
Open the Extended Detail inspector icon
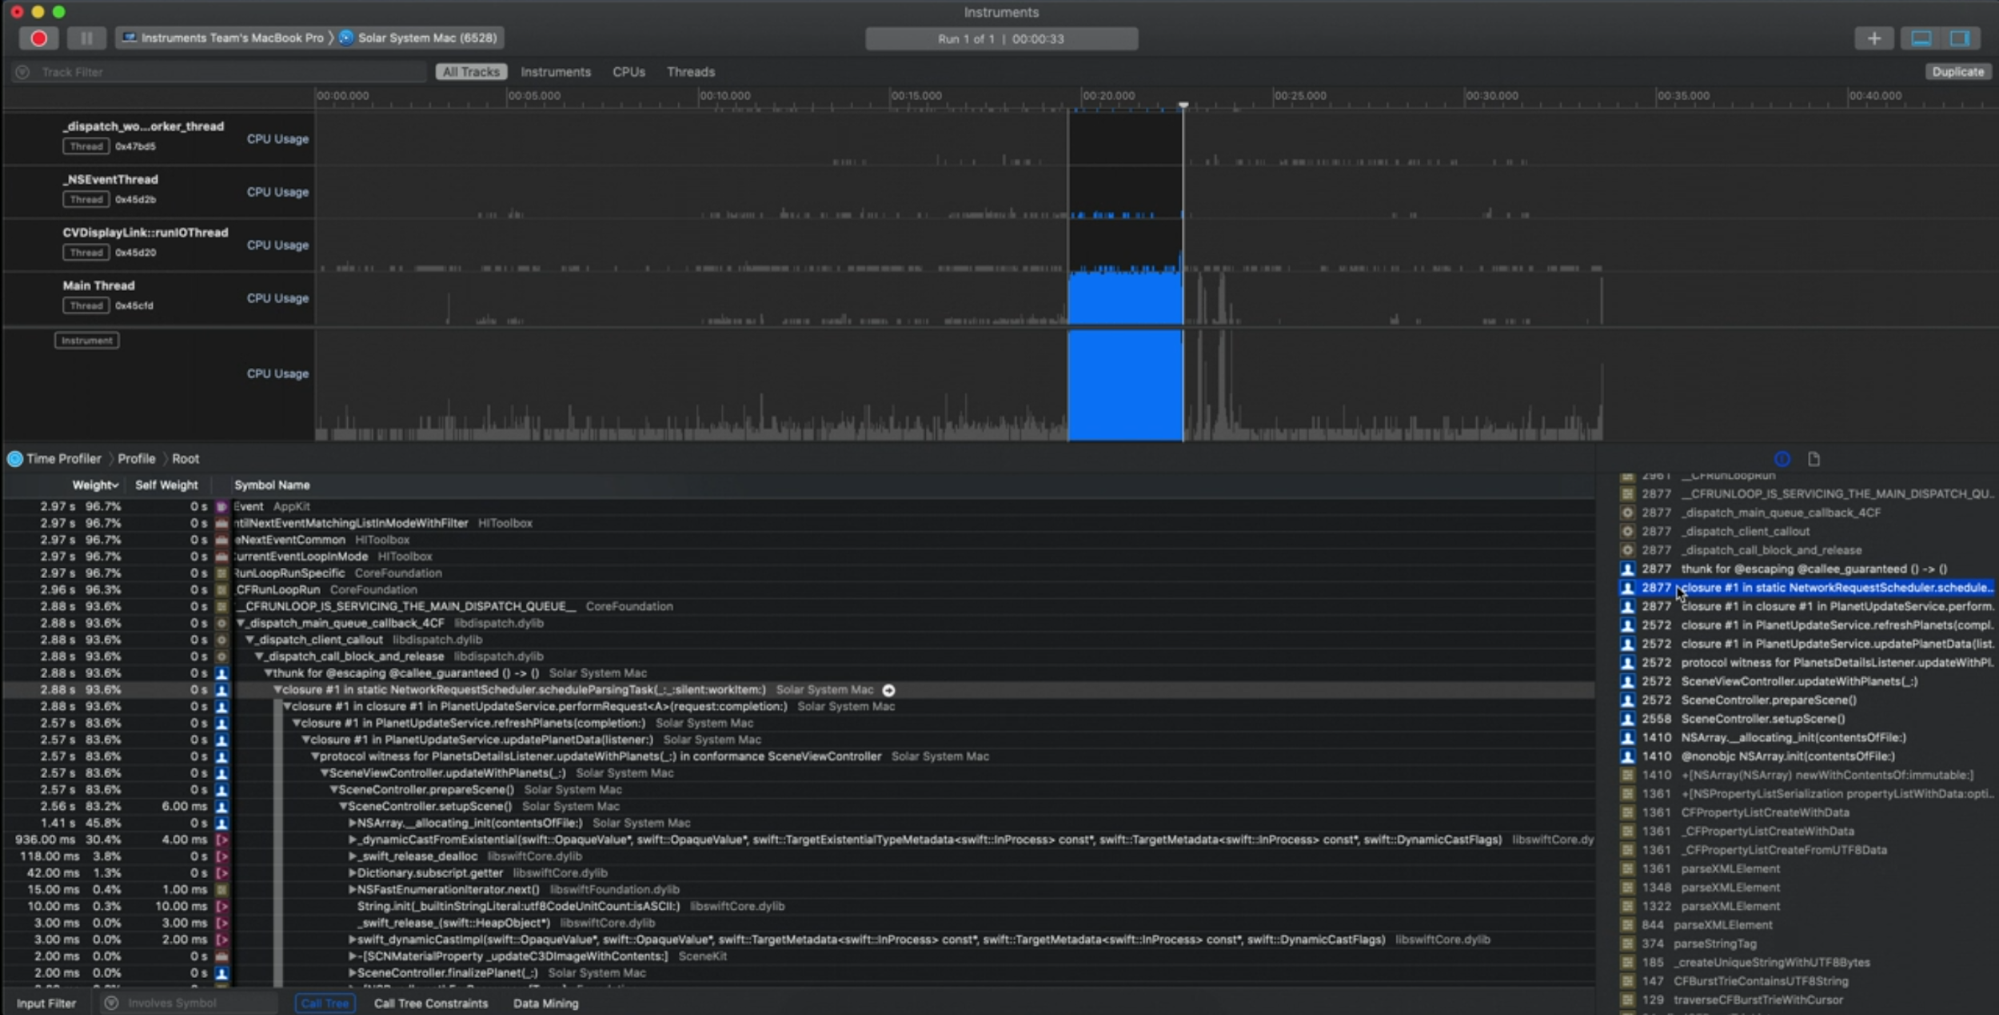tap(1782, 459)
